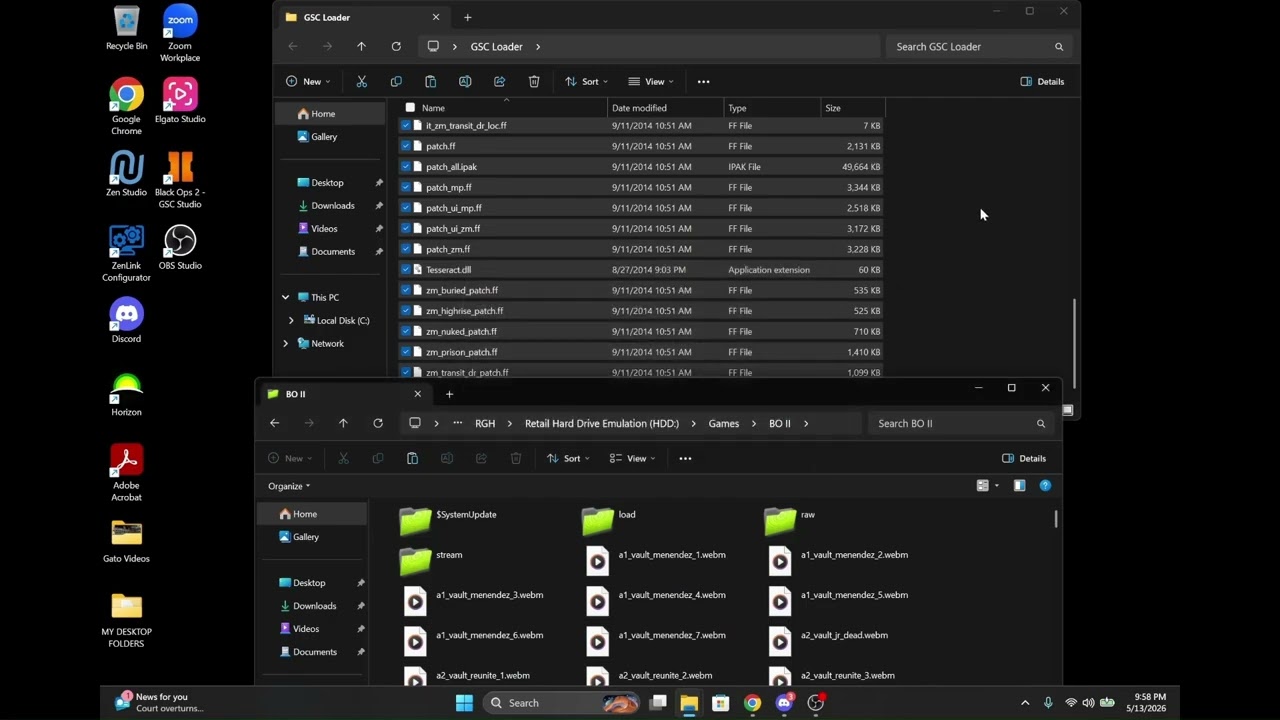Click the Games breadcrumb in BO II
The height and width of the screenshot is (720, 1280).
click(724, 424)
